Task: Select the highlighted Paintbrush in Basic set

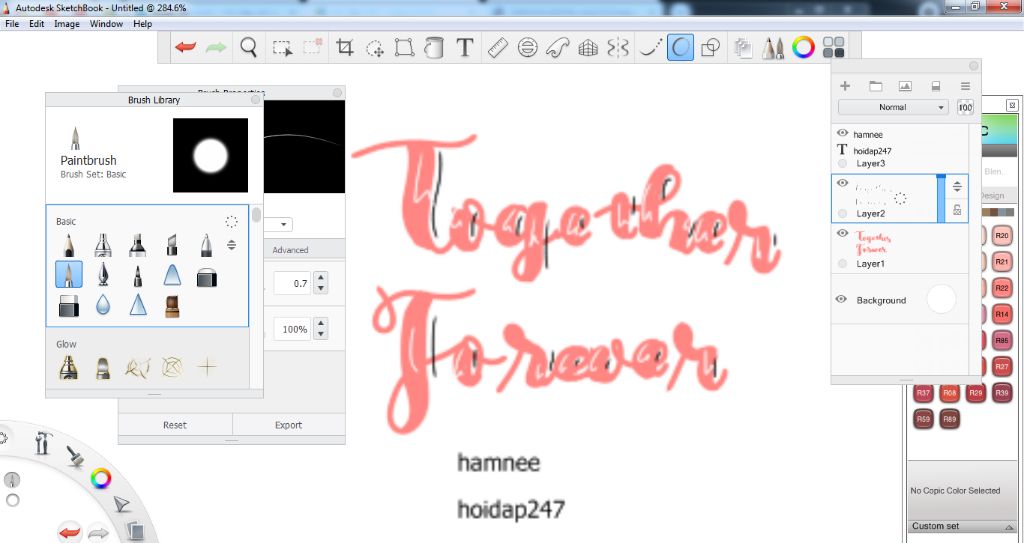Action: click(x=69, y=274)
